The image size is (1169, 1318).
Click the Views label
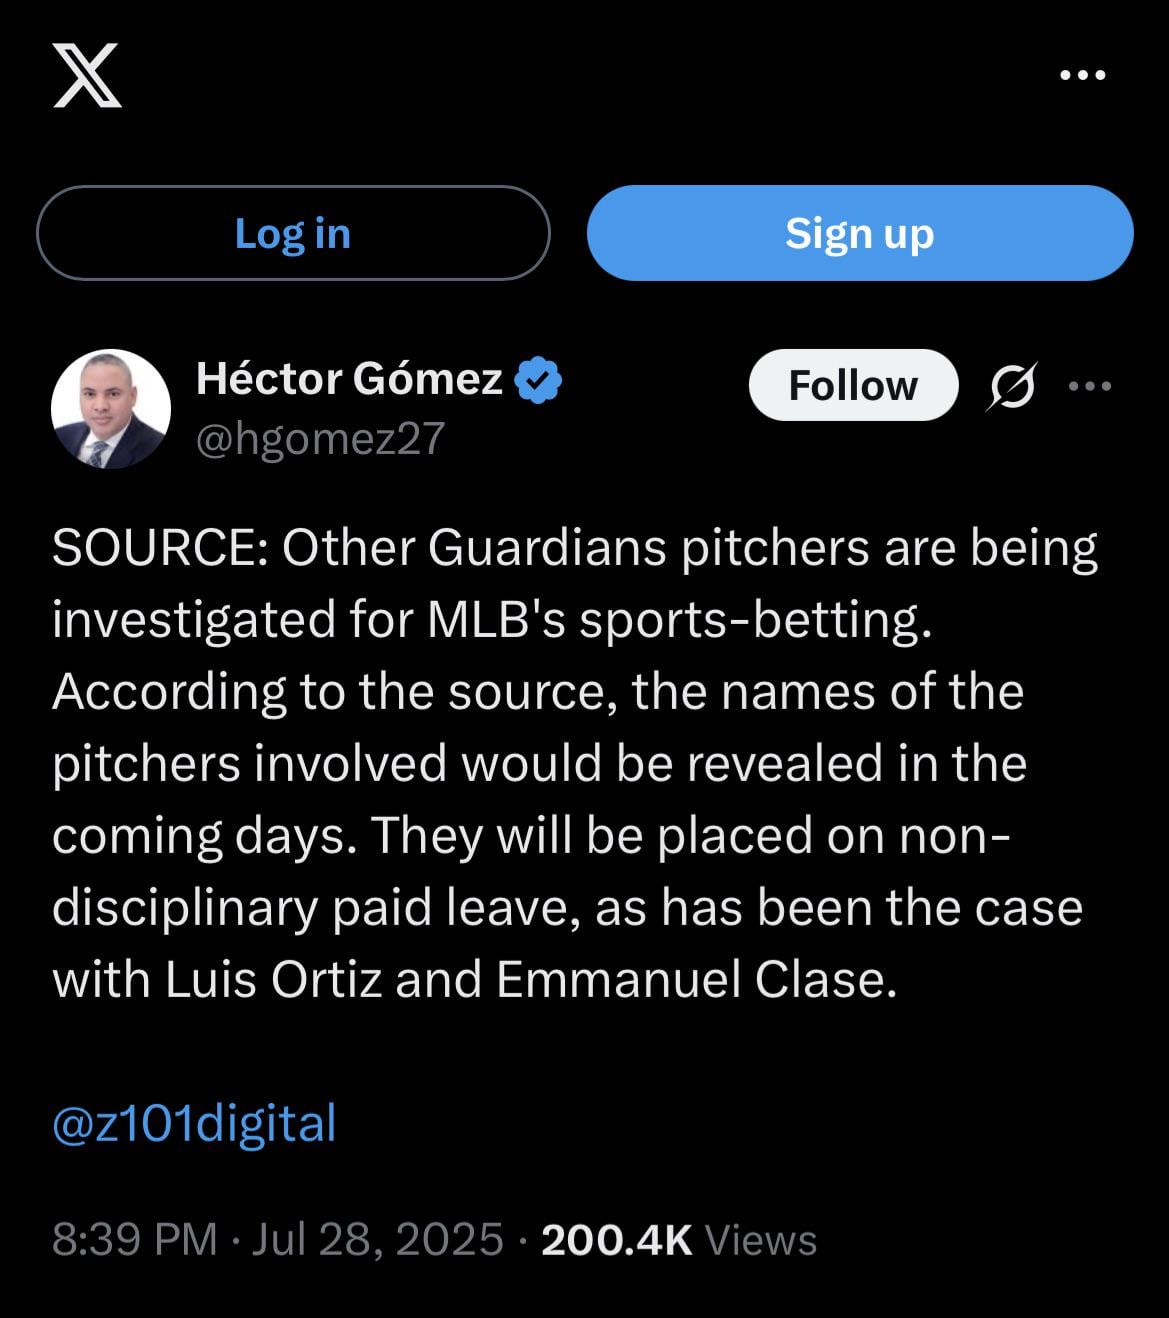(x=761, y=1240)
